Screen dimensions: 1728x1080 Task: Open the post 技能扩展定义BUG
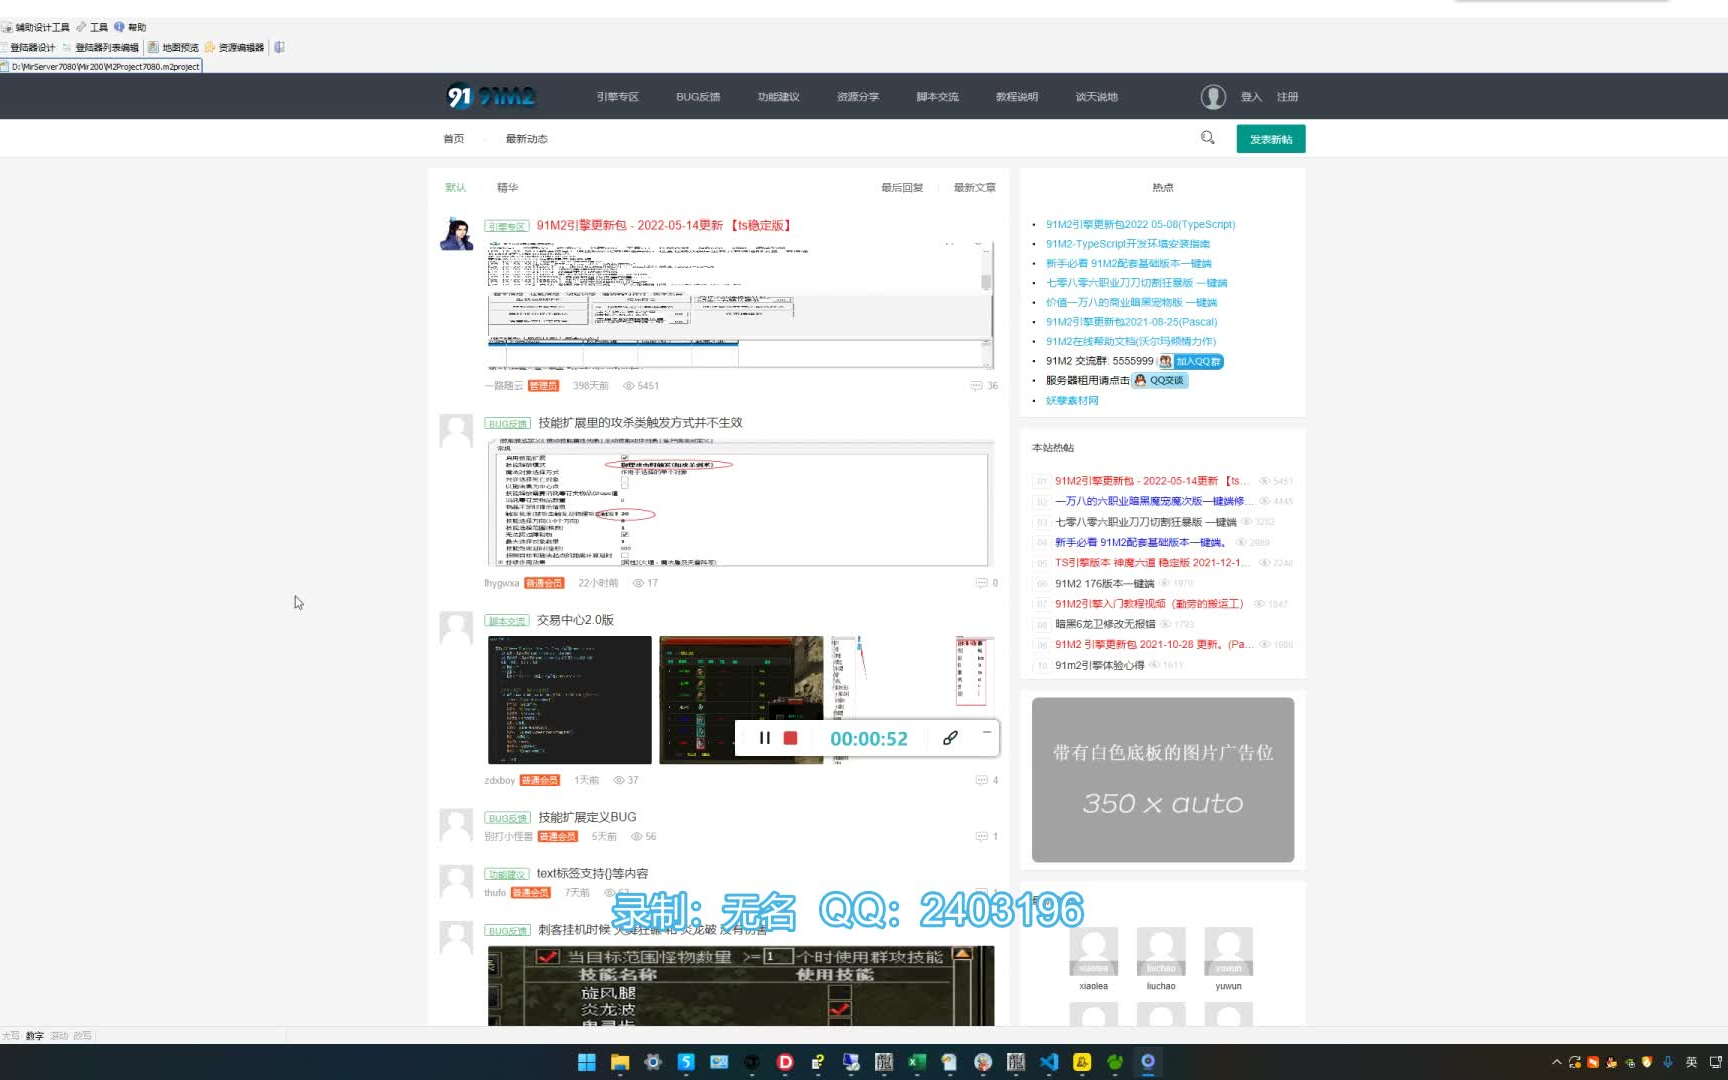[587, 817]
